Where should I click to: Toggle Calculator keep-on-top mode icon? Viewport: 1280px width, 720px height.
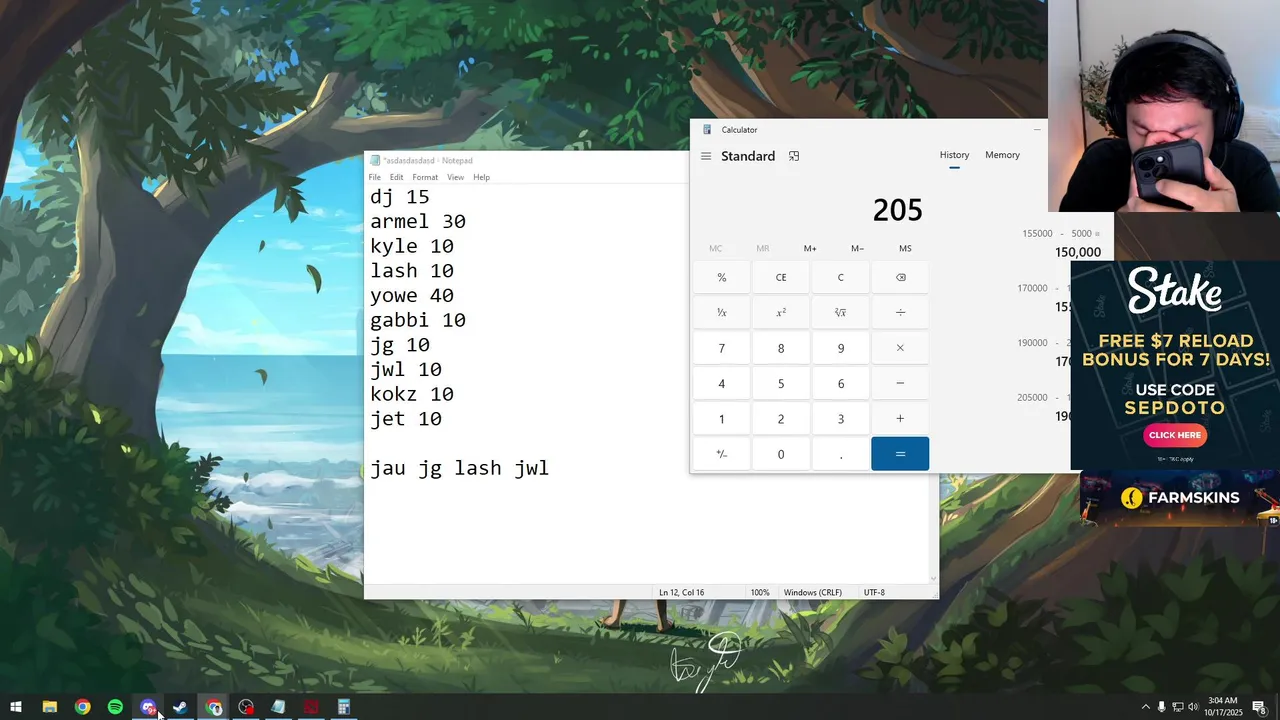click(x=794, y=156)
